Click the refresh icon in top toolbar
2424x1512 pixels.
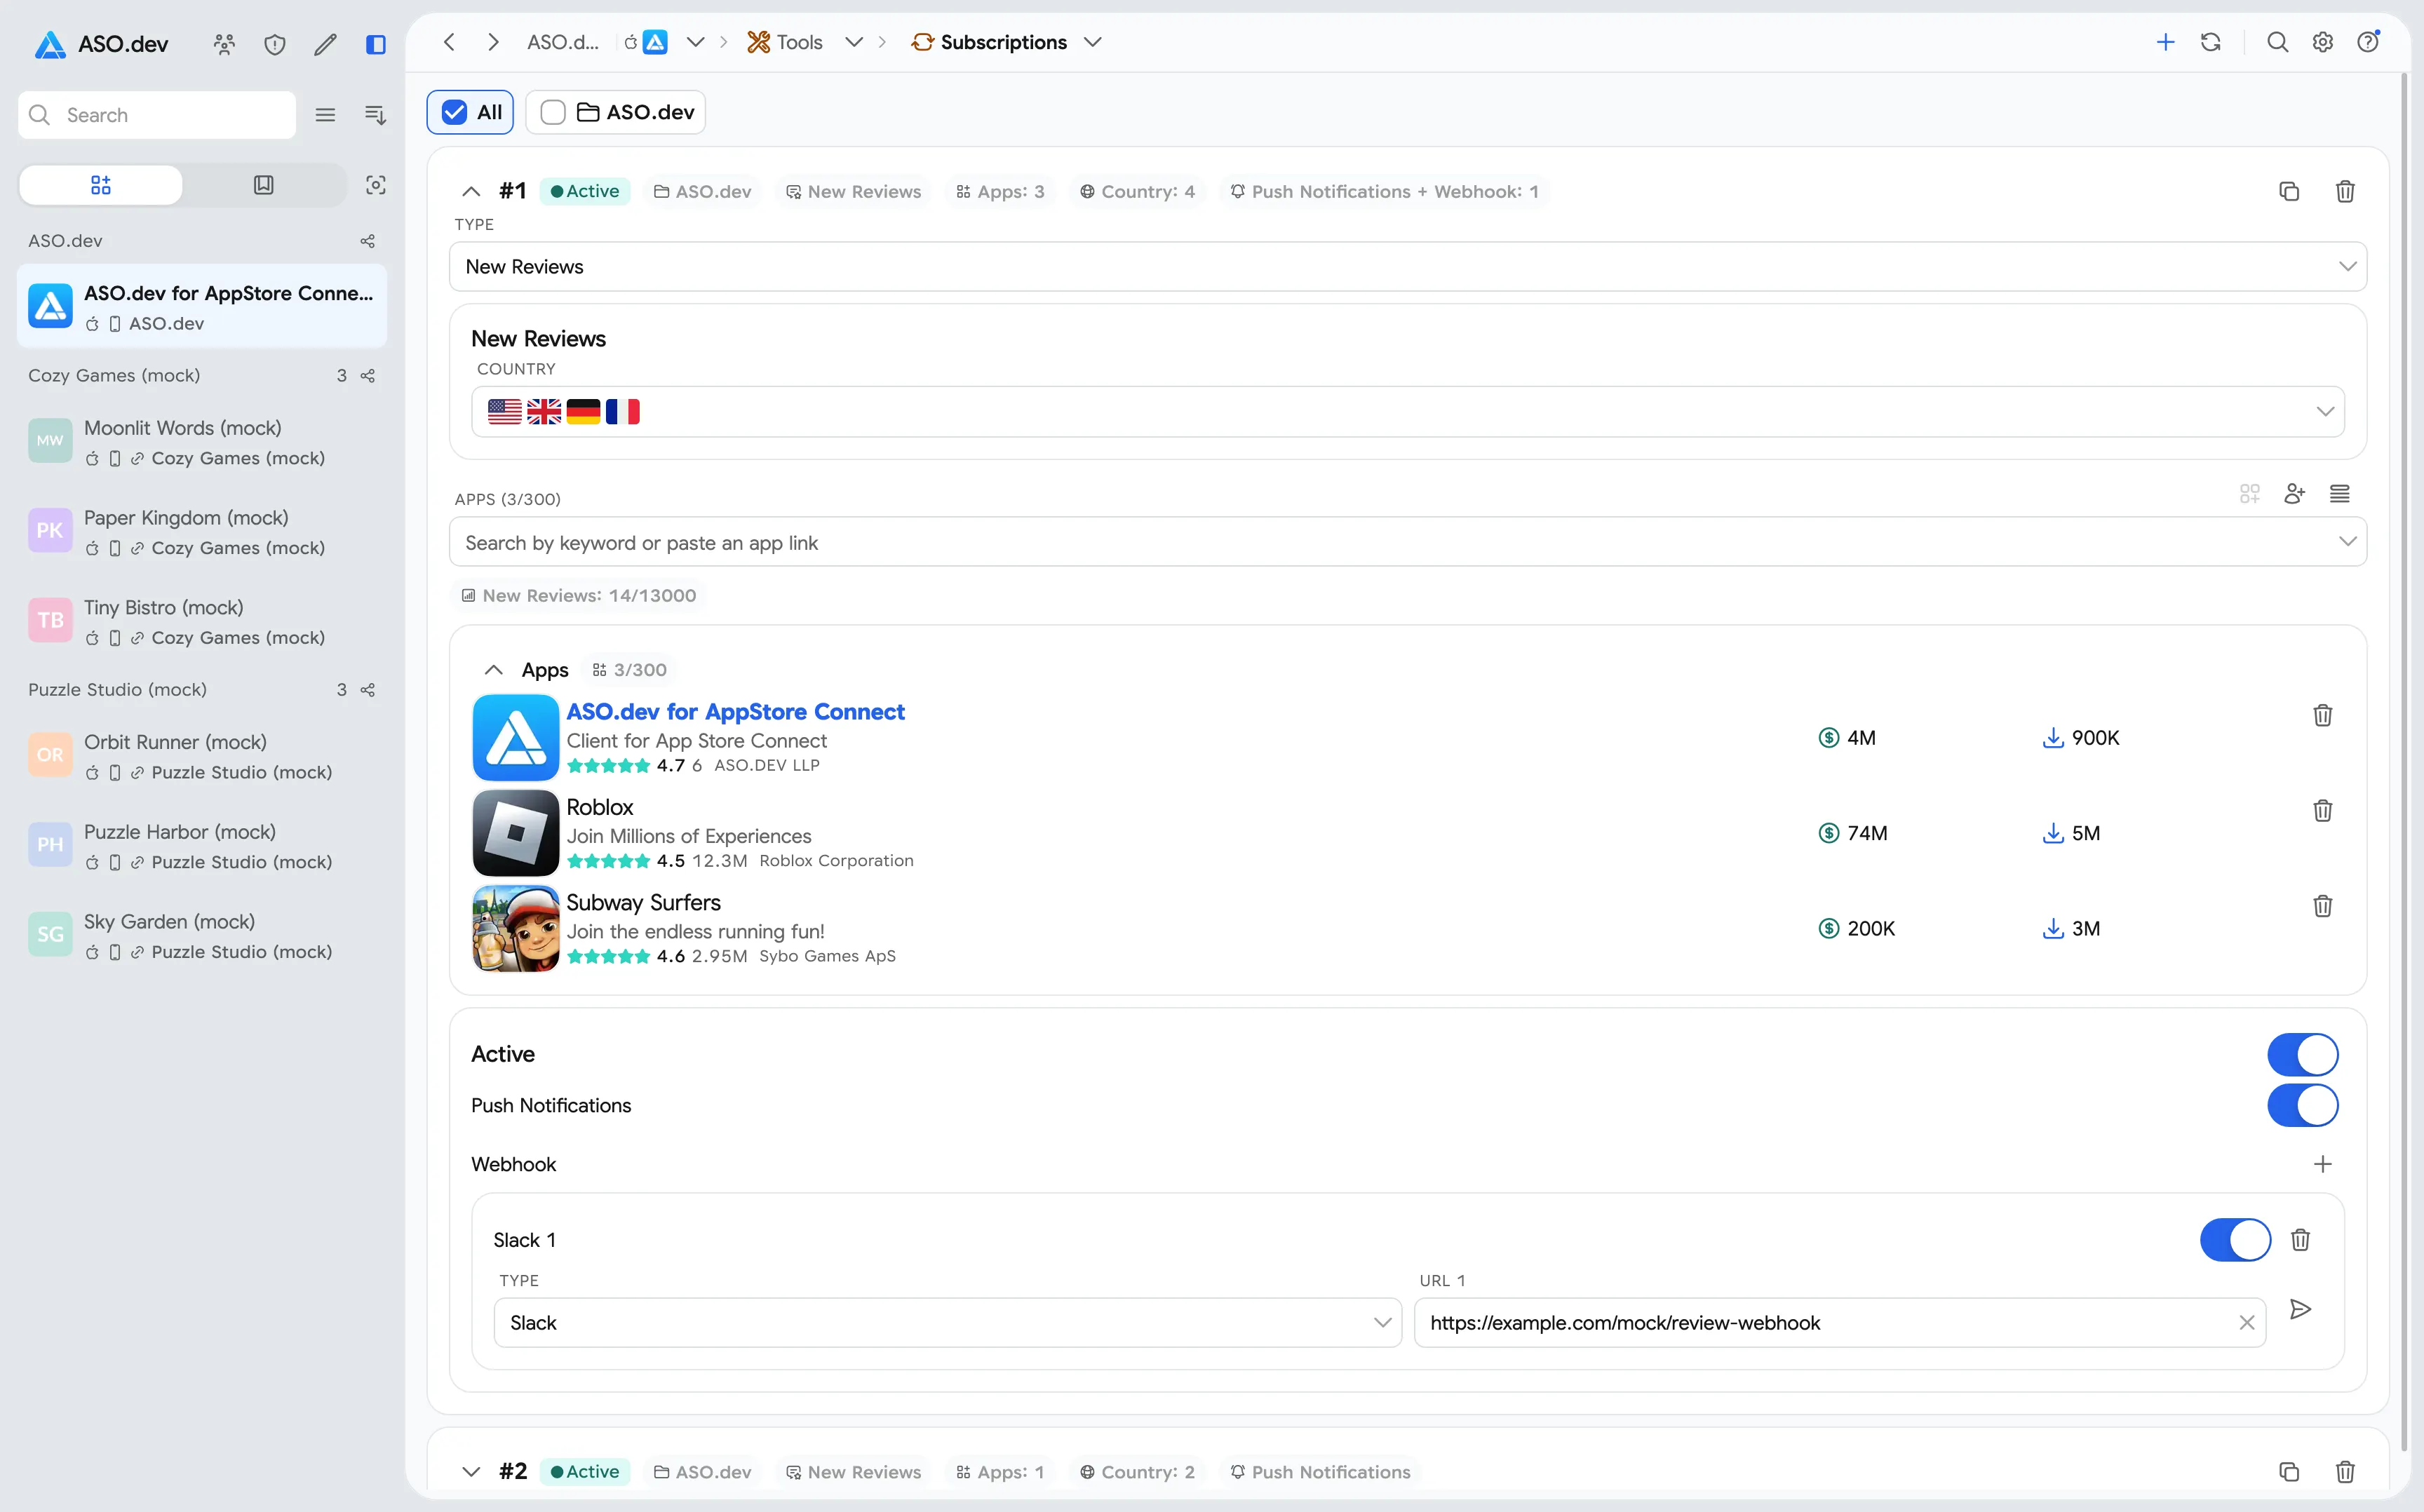pyautogui.click(x=2211, y=42)
